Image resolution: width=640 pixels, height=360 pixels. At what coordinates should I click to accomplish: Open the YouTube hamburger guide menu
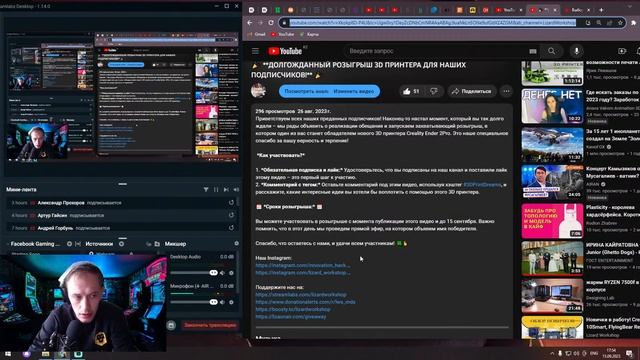tap(255, 51)
